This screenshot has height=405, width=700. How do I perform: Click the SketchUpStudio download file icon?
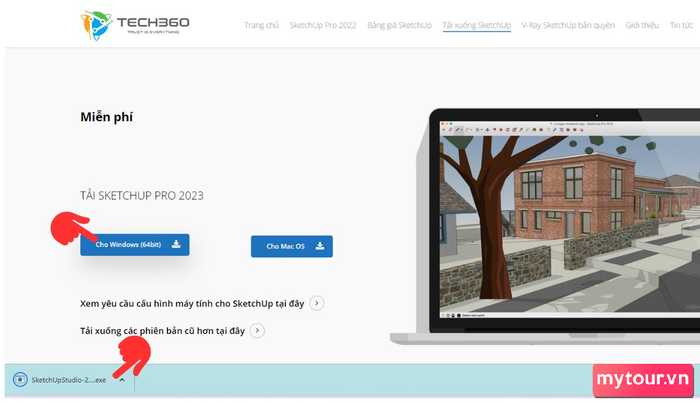point(20,380)
